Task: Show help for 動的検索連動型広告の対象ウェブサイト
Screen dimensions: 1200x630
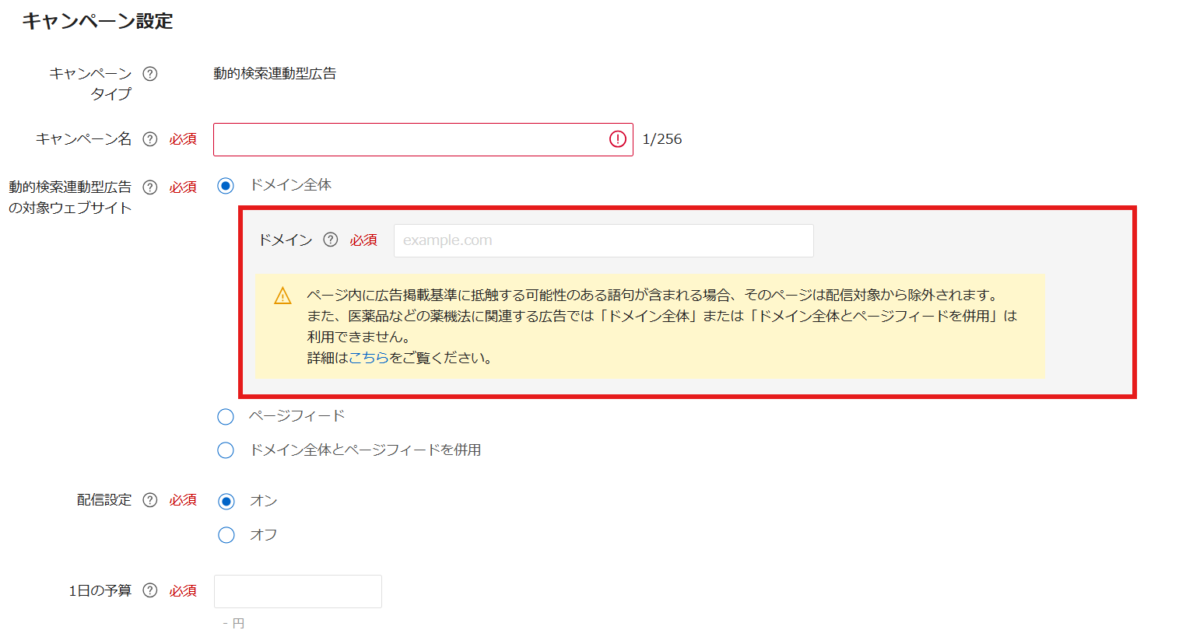Action: click(x=150, y=187)
